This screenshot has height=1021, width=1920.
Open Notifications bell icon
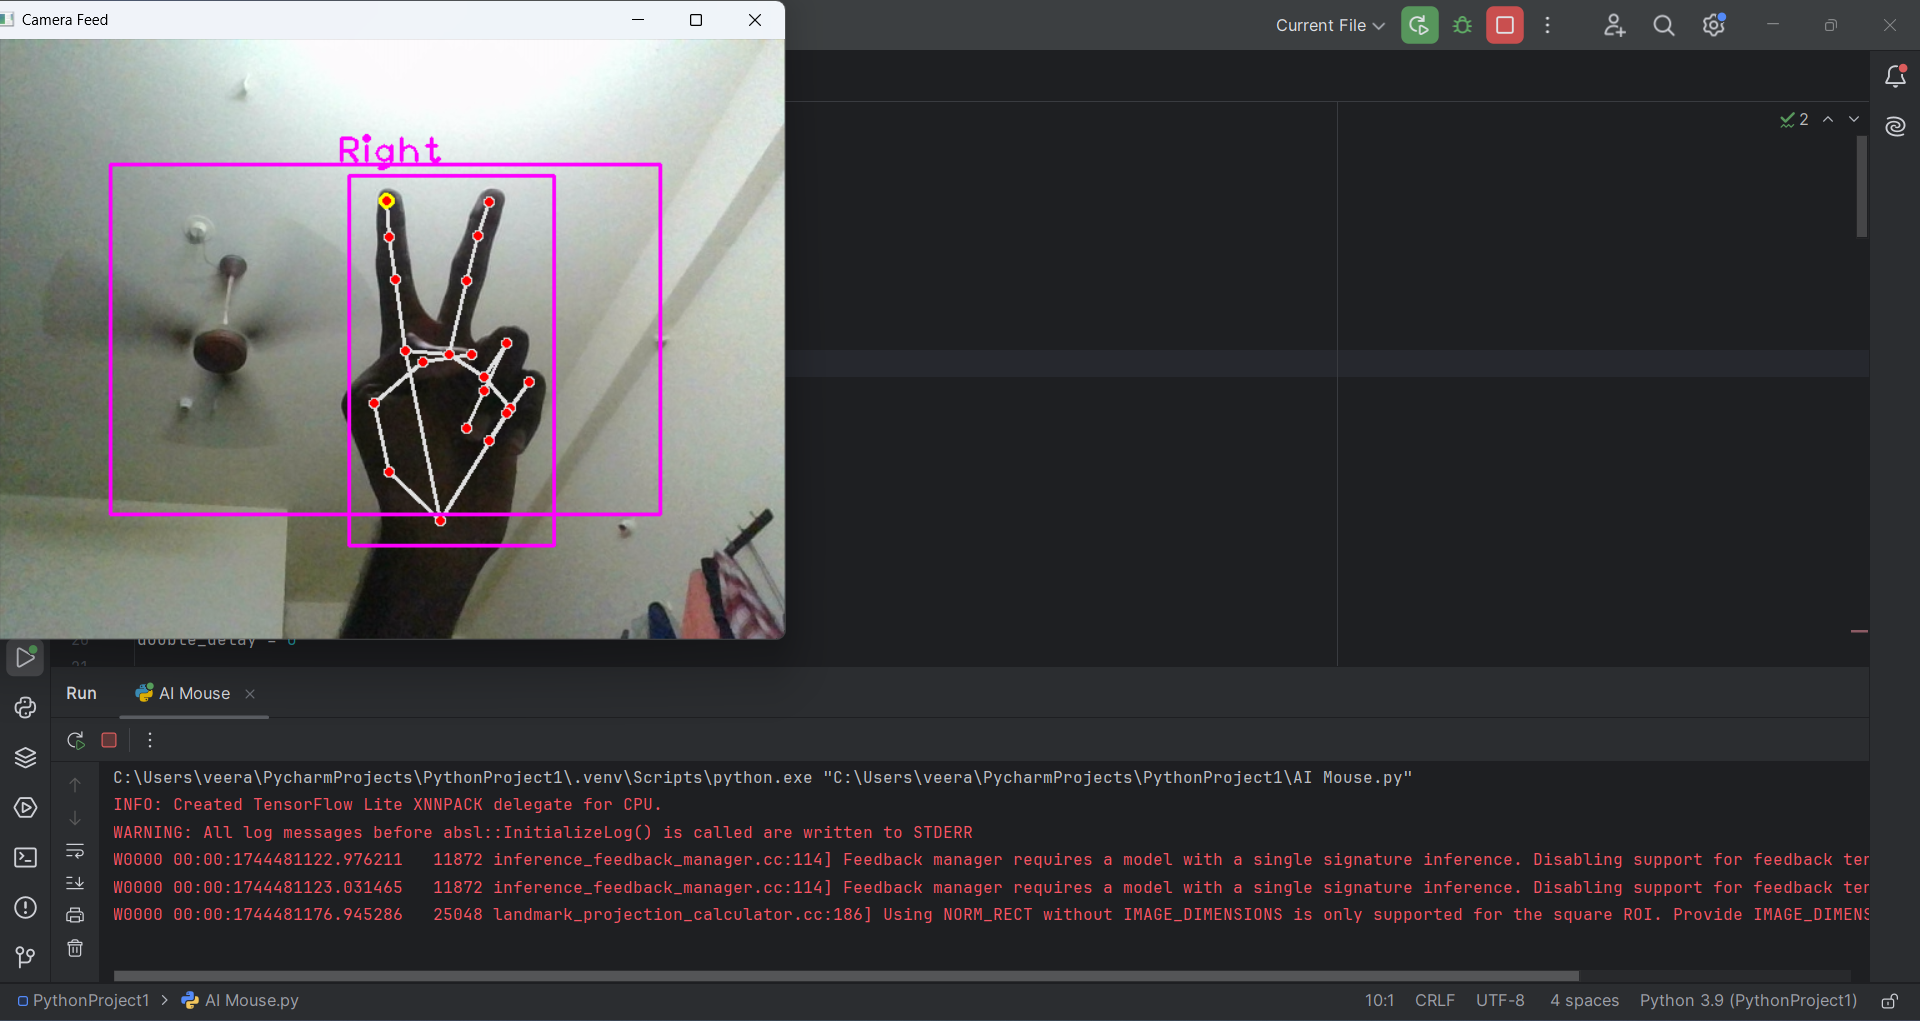(x=1895, y=76)
